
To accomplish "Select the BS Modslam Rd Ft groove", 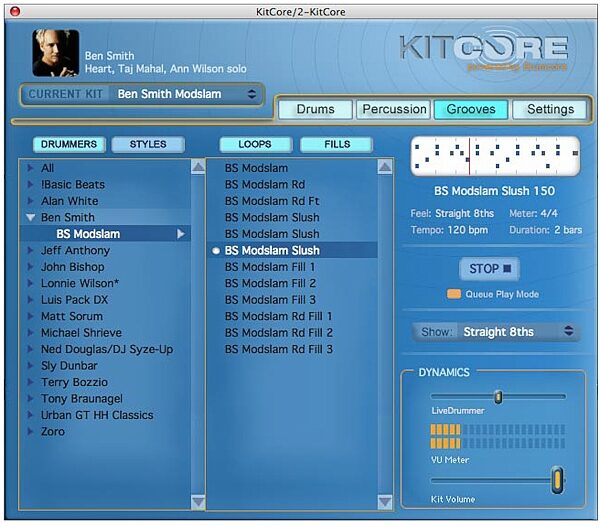I will point(272,201).
